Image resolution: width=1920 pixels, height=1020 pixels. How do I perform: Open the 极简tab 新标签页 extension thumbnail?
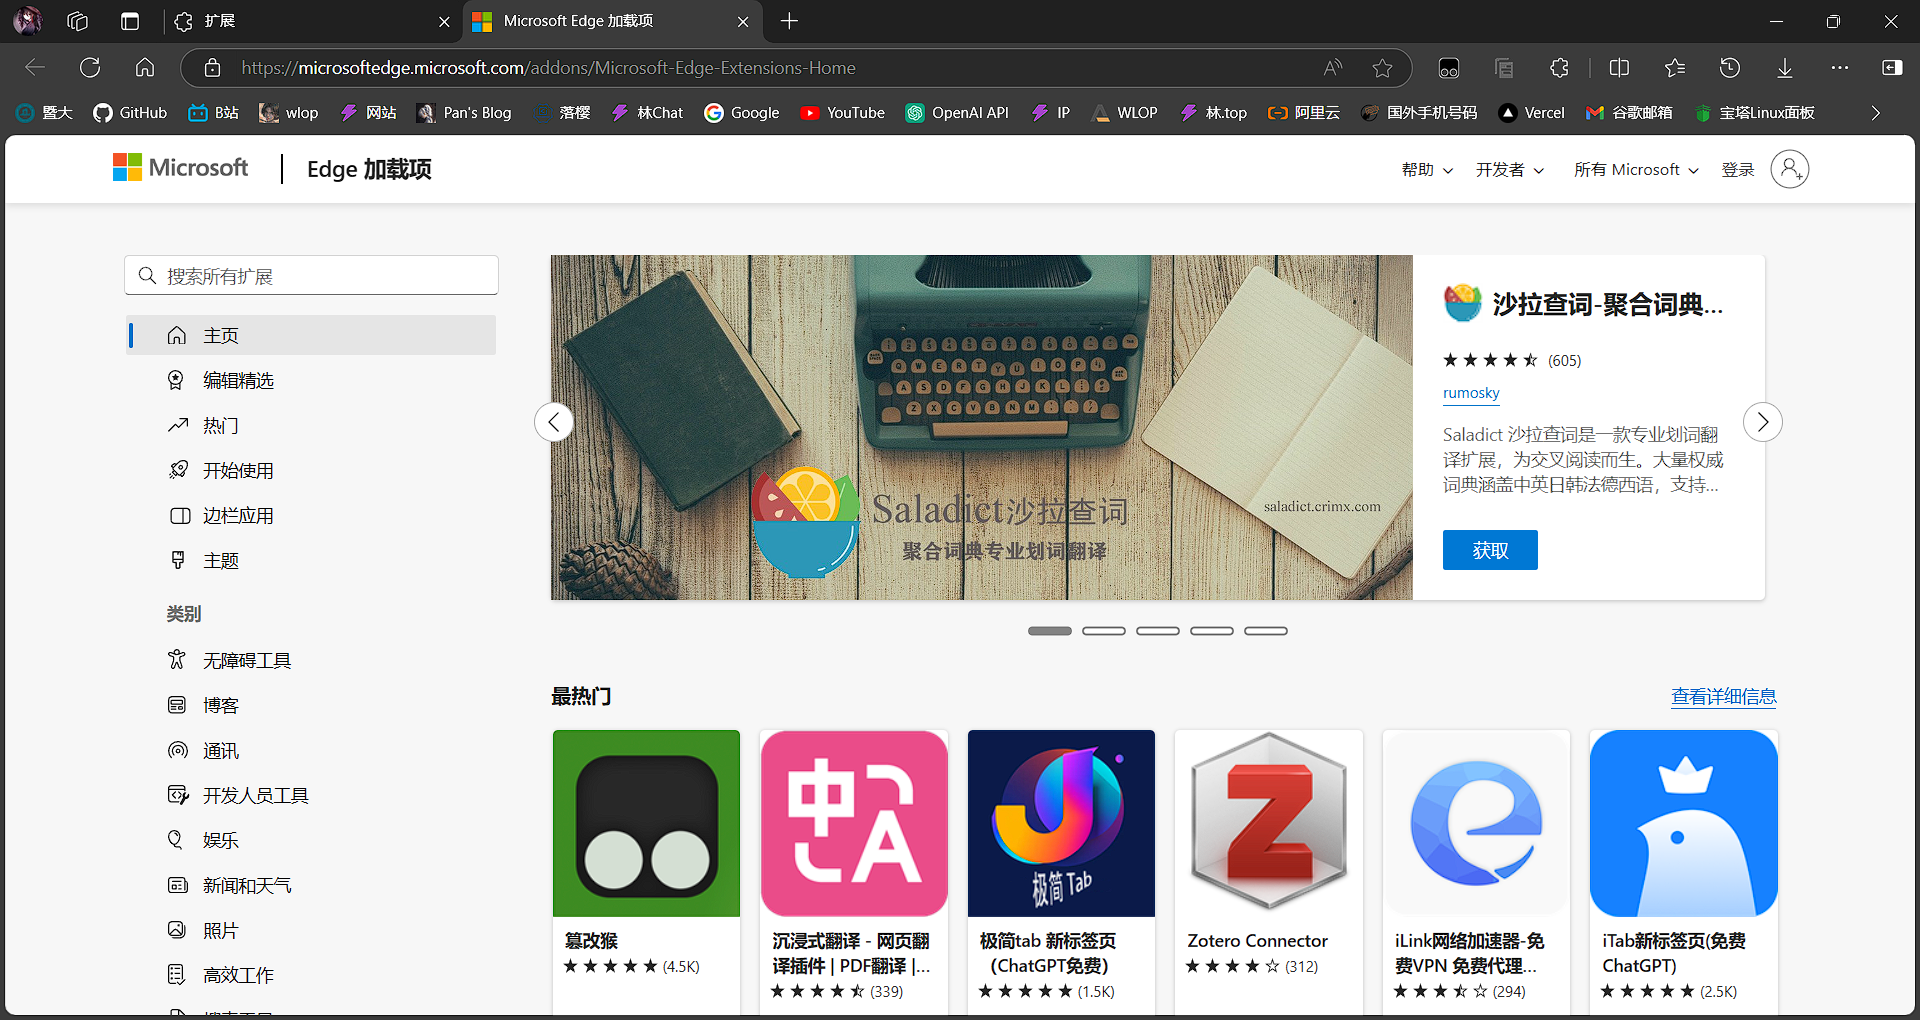(1061, 823)
